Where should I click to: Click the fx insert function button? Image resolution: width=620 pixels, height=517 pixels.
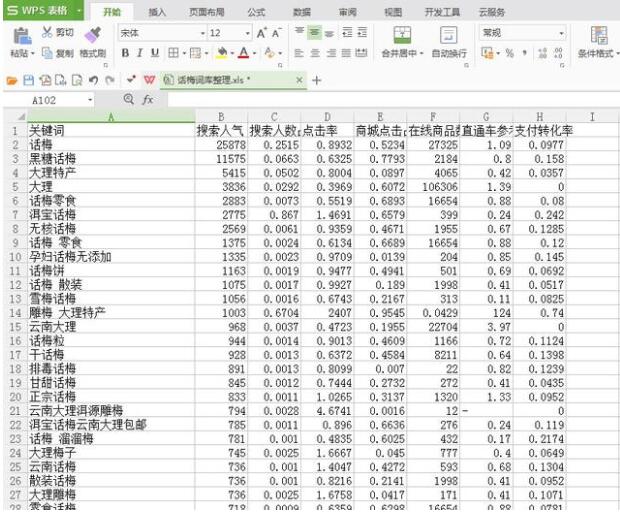coord(147,100)
